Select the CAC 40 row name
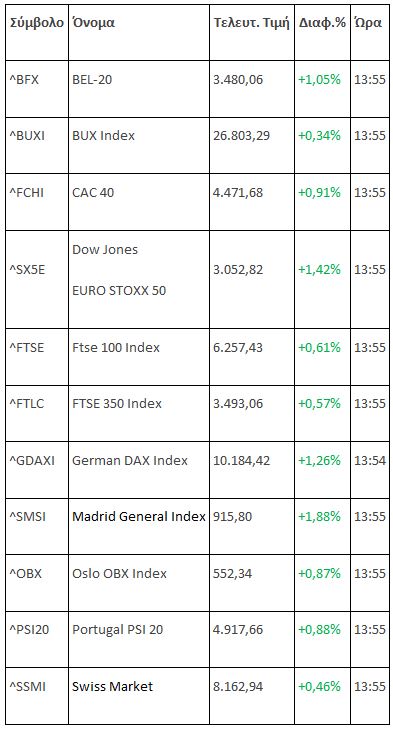This screenshot has width=393, height=730. tap(93, 192)
